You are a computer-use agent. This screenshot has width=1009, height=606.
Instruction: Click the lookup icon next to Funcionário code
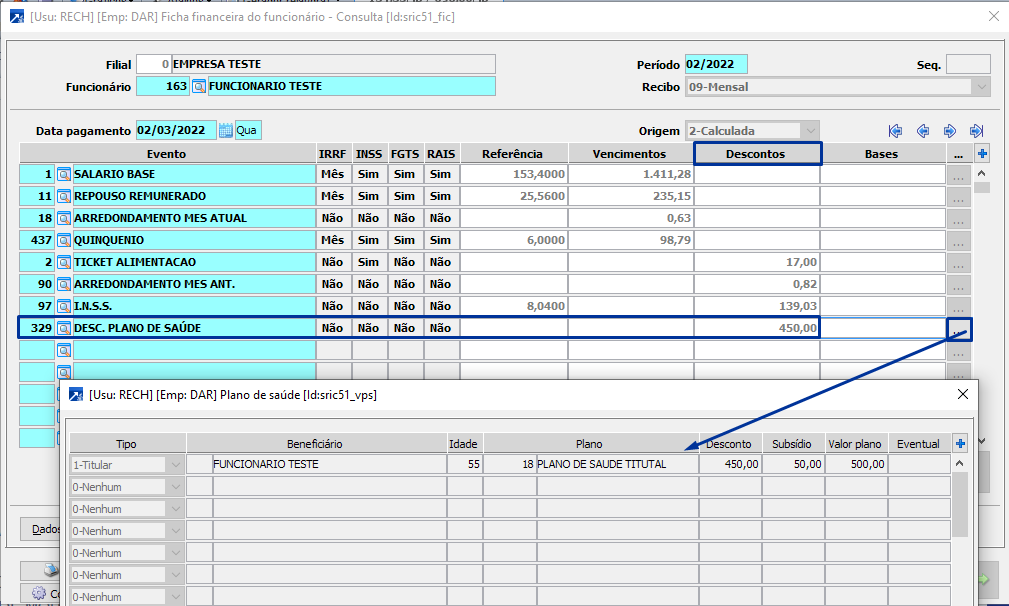198,87
